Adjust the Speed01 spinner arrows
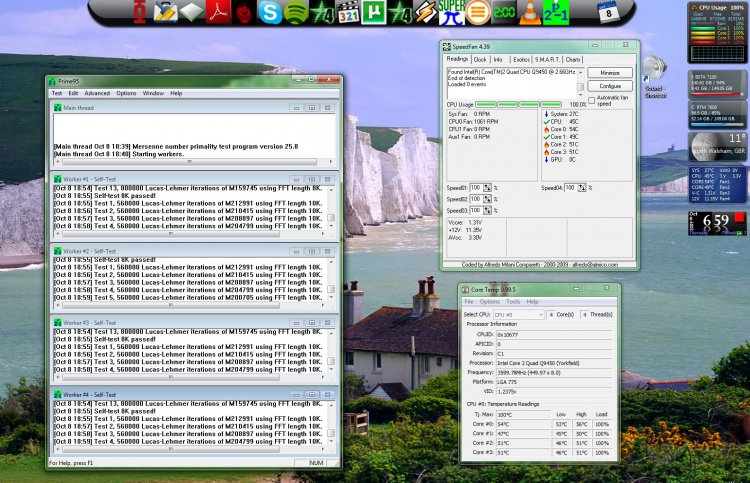This screenshot has height=483, width=750. [487, 187]
